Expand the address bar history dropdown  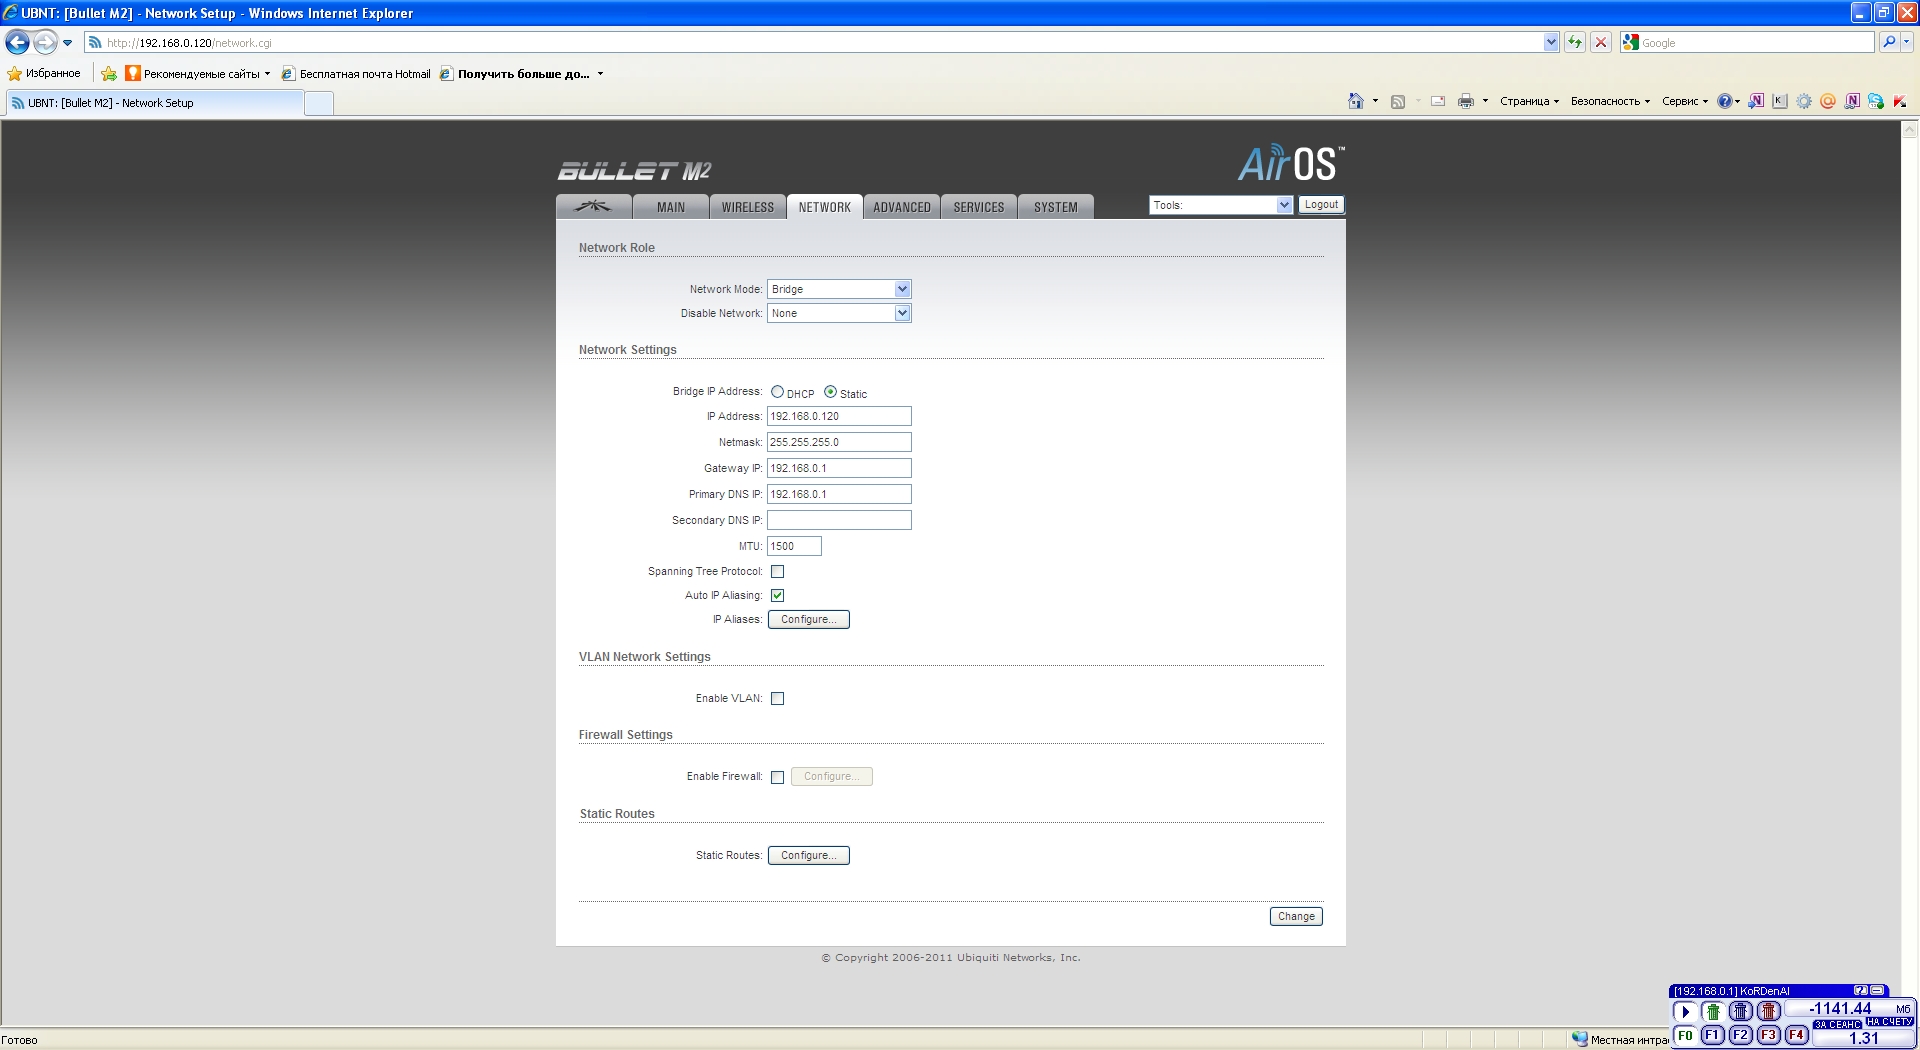1551,42
